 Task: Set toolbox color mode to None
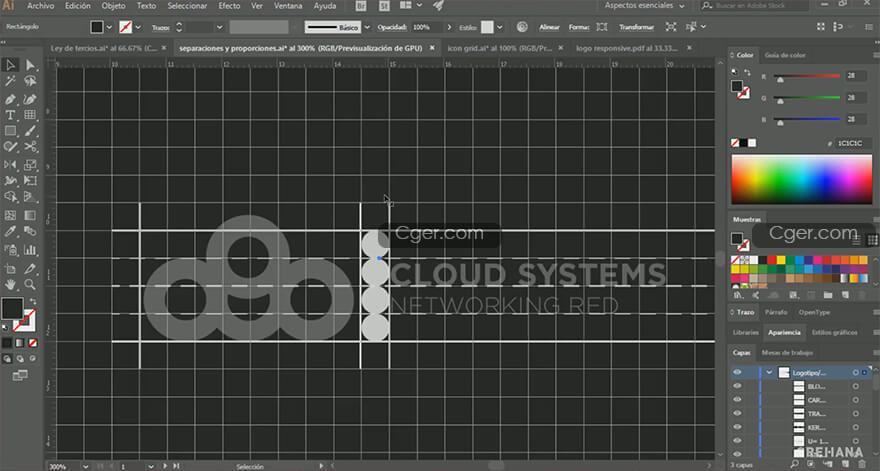[x=33, y=342]
